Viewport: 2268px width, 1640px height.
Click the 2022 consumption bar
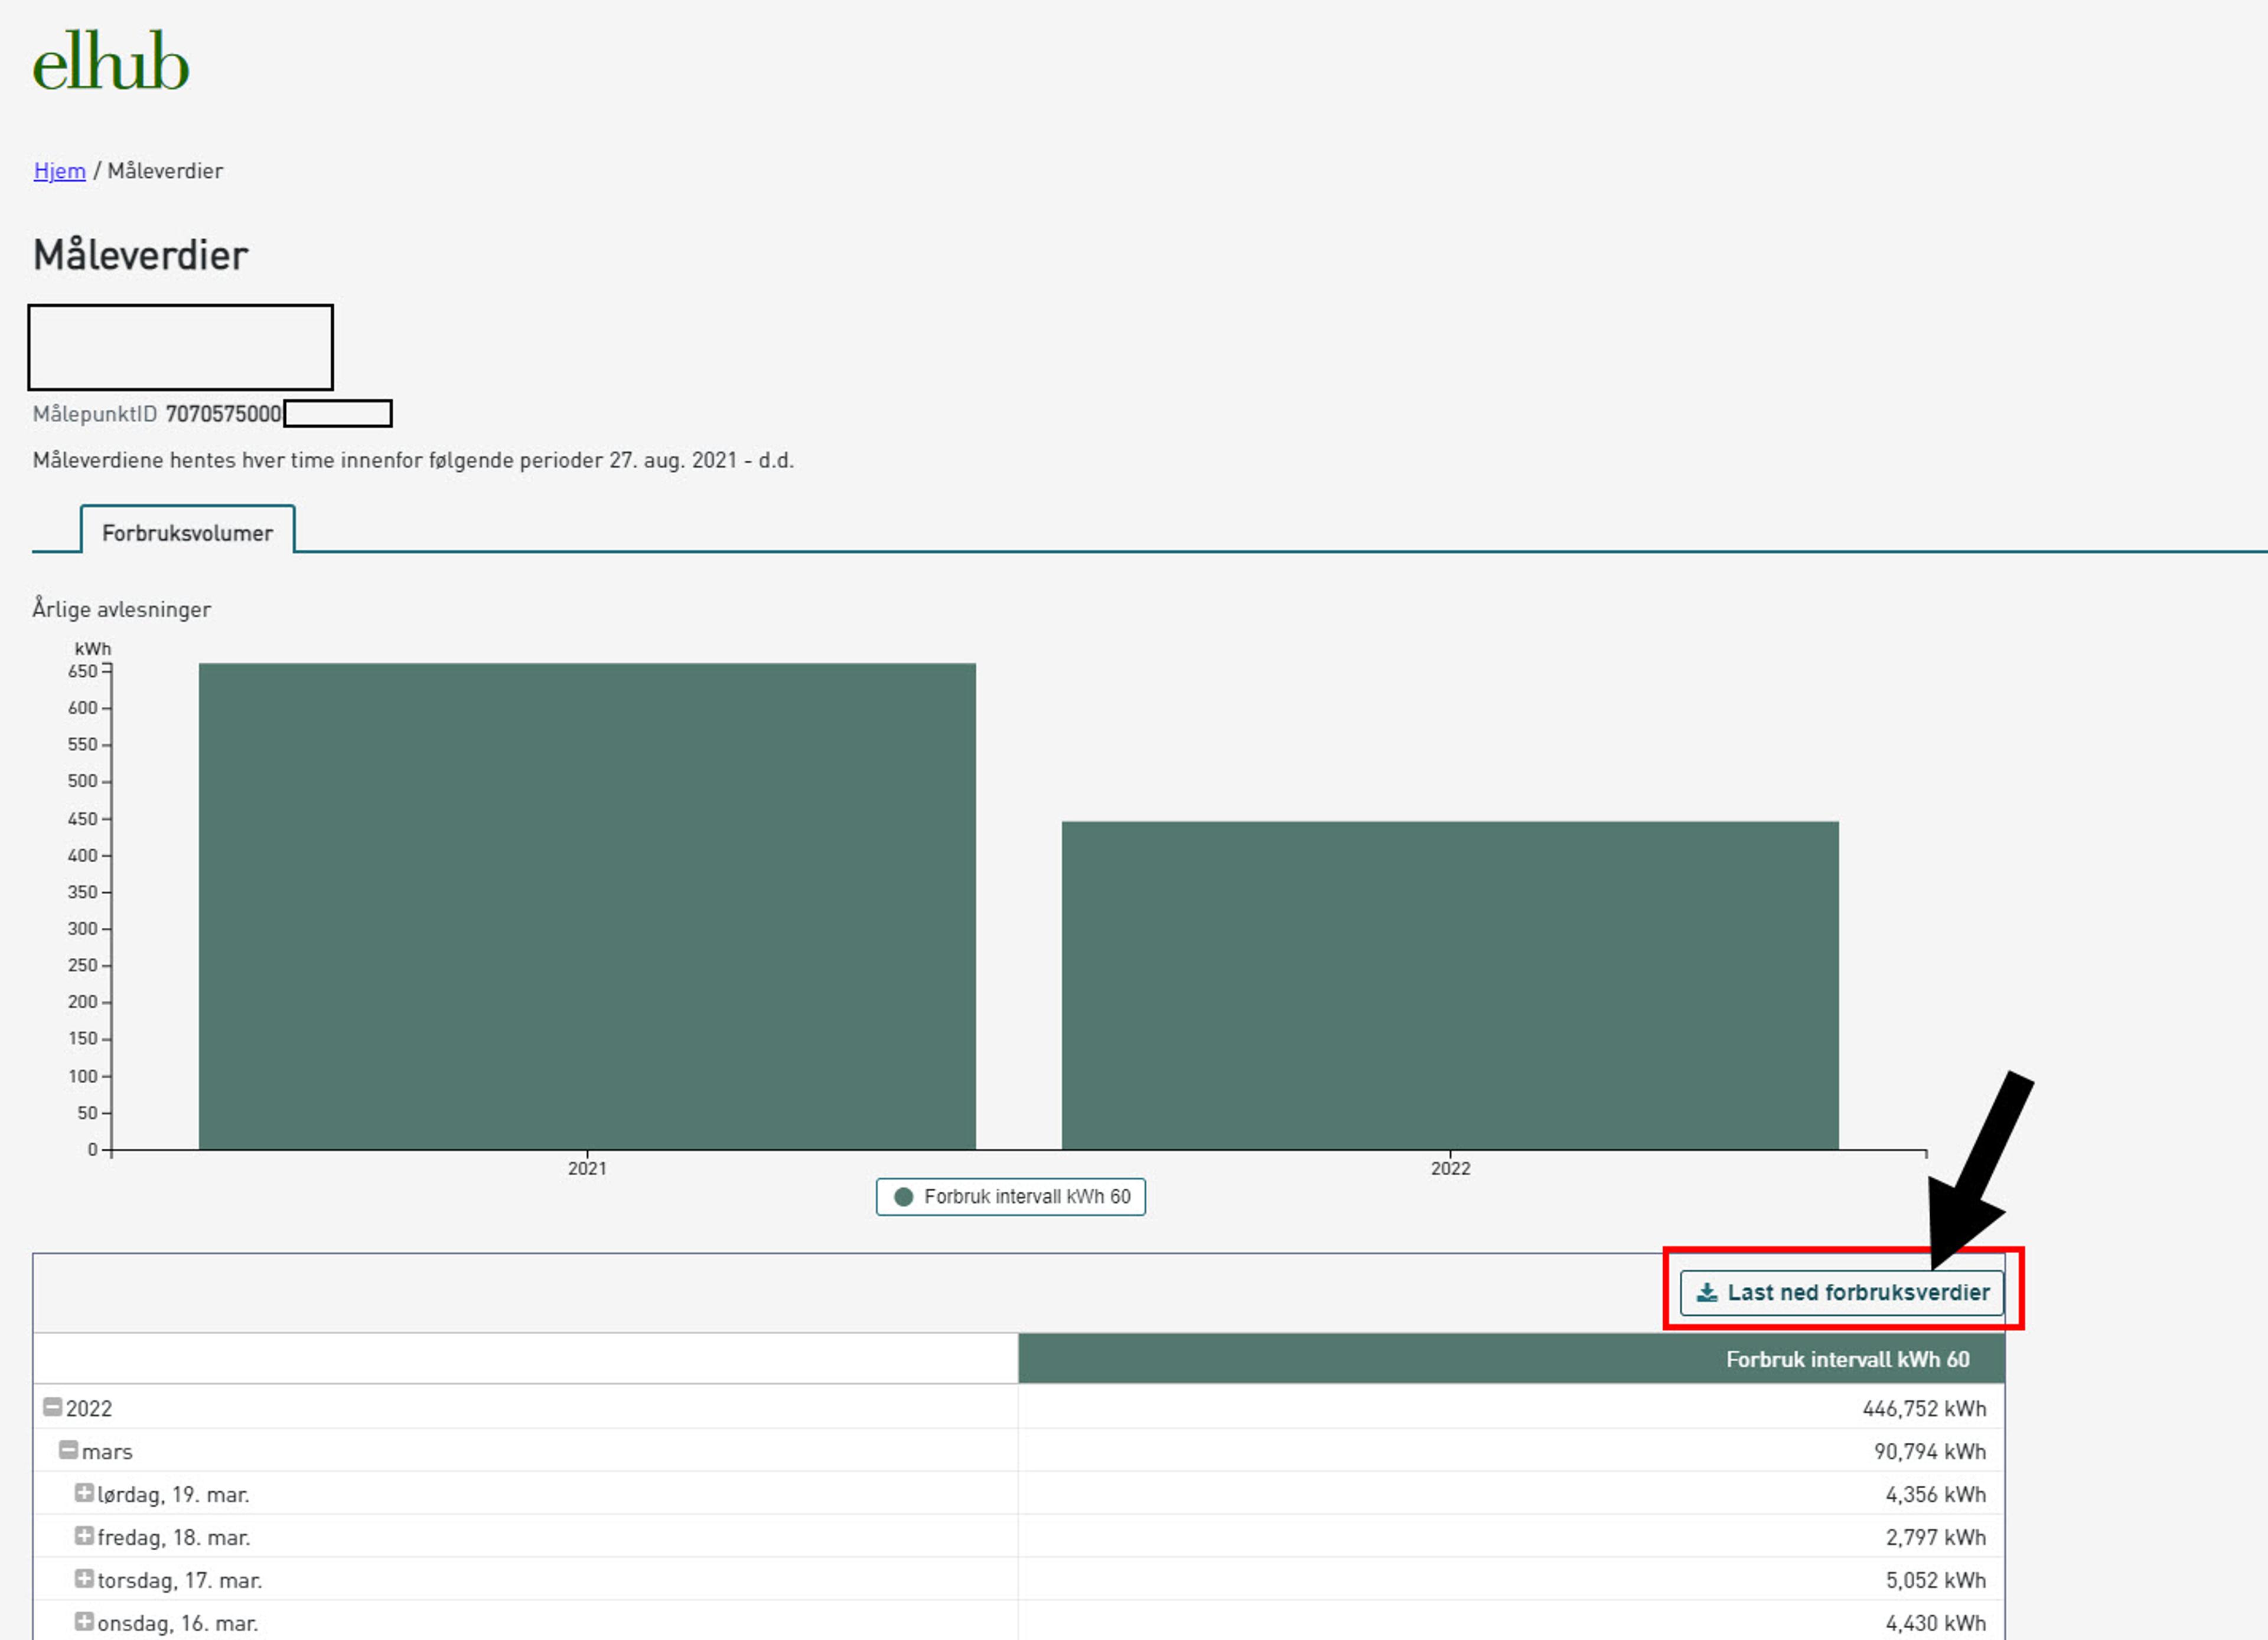coord(1449,985)
